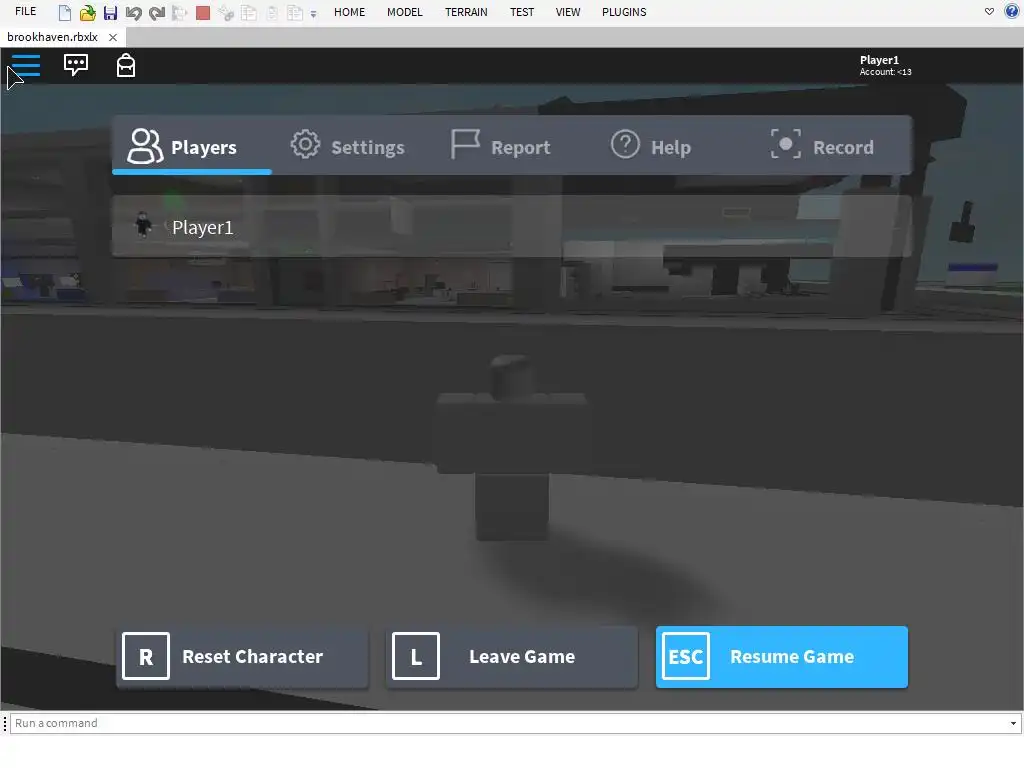Click the Help question mark icon

[x=625, y=144]
